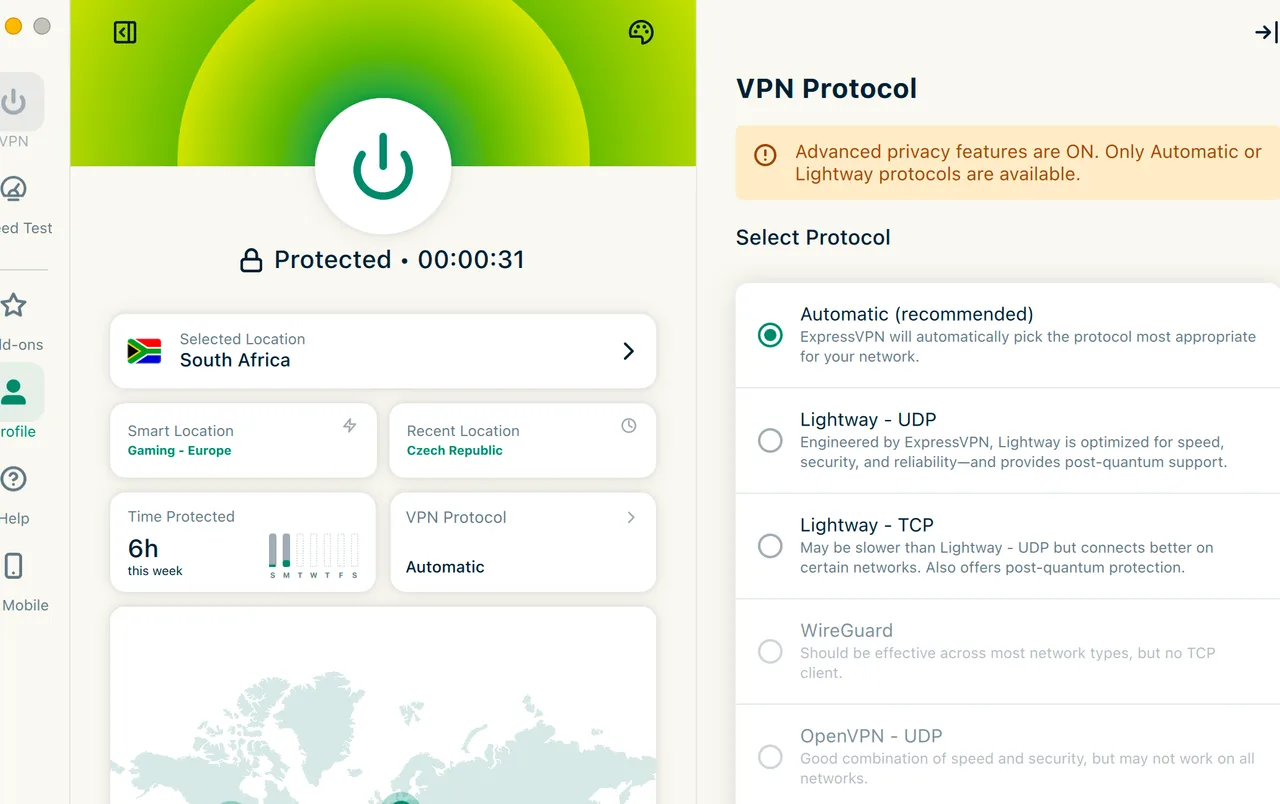The width and height of the screenshot is (1280, 804).
Task: Open the Mobile phone sidebar icon
Action: click(13, 566)
